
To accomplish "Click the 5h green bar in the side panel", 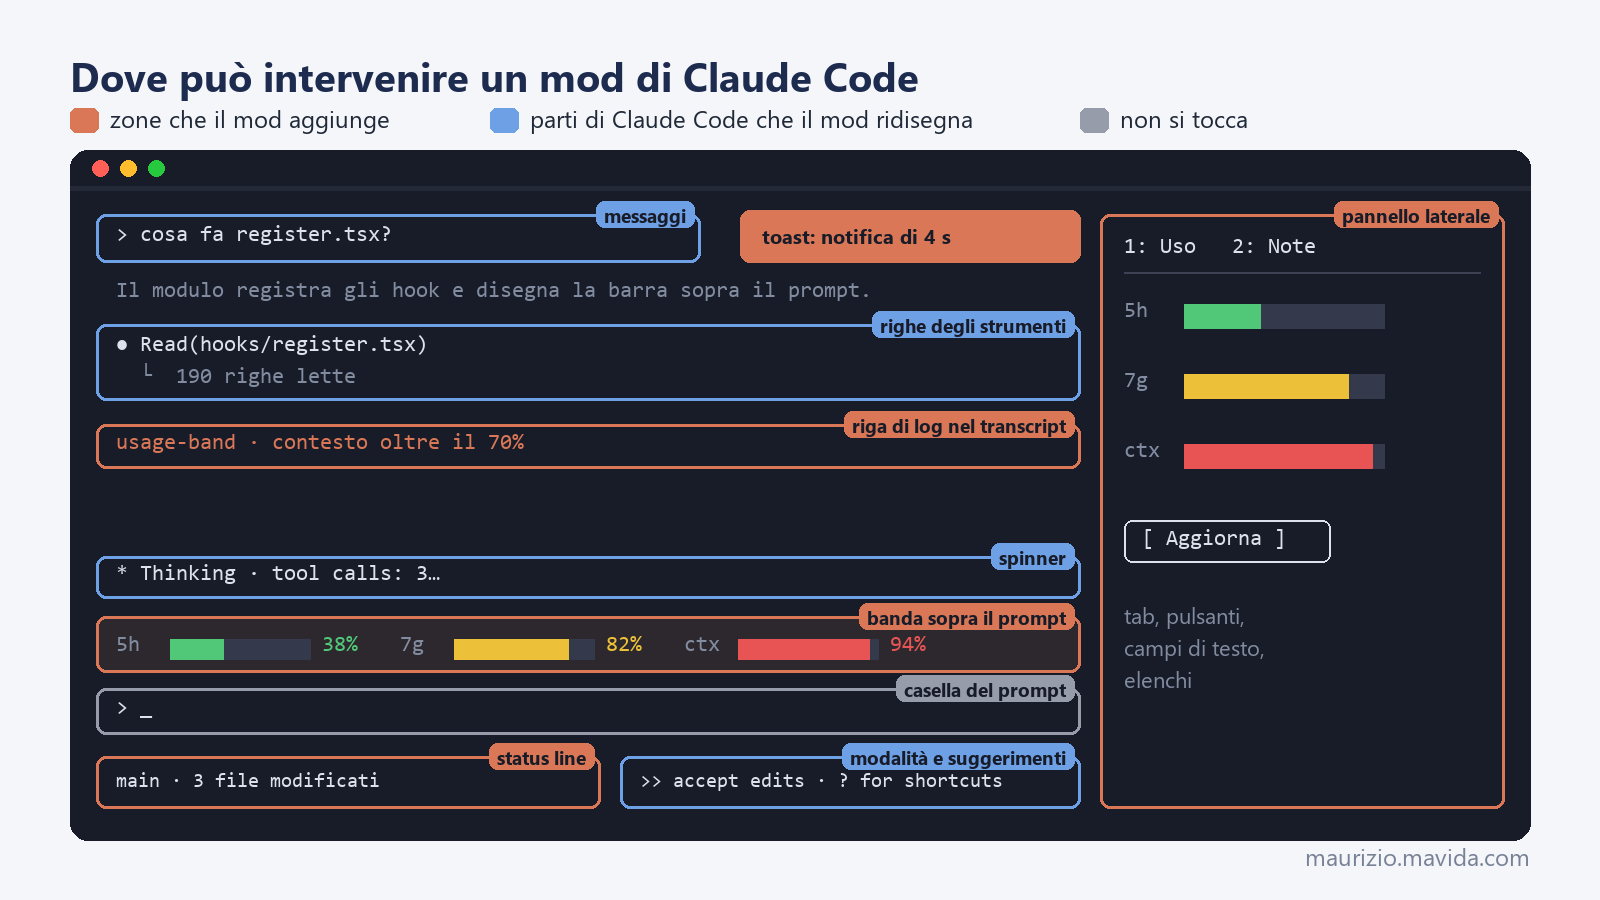I will click(x=1222, y=316).
